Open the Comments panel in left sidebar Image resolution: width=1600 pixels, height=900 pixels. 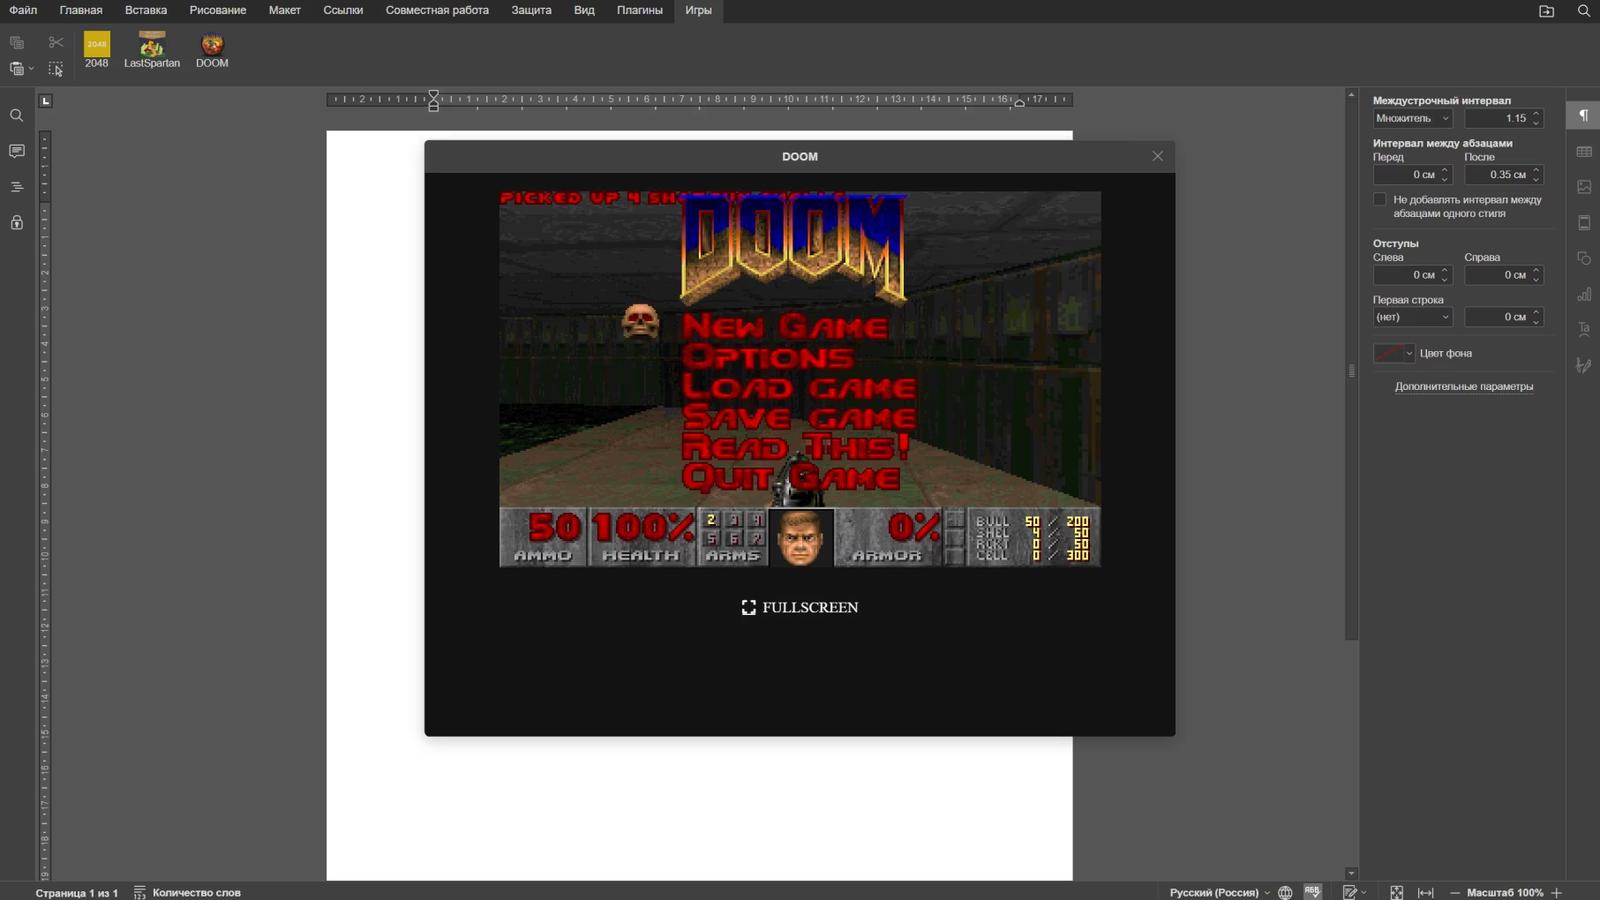pyautogui.click(x=17, y=151)
